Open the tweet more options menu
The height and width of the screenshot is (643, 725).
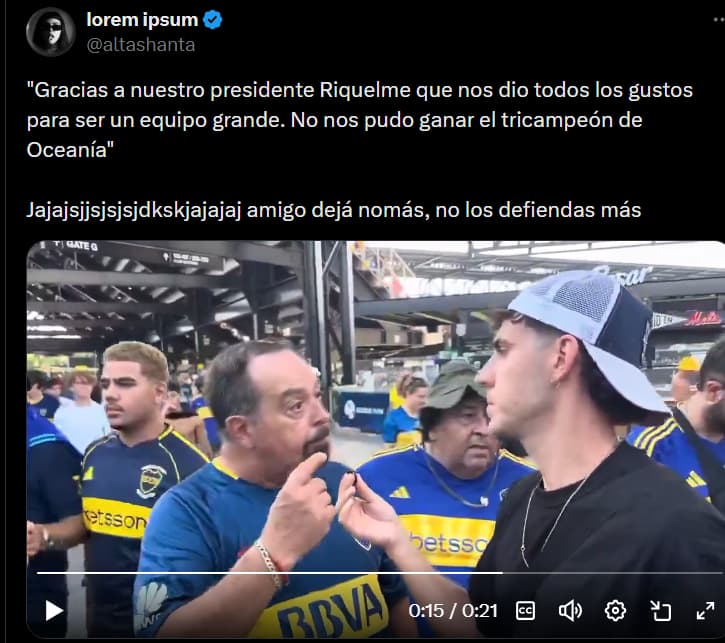(719, 20)
